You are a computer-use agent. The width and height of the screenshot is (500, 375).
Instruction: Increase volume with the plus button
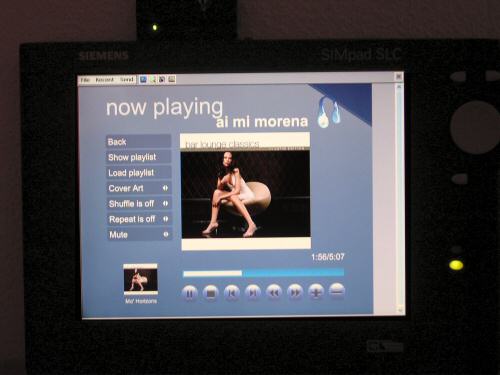[316, 292]
